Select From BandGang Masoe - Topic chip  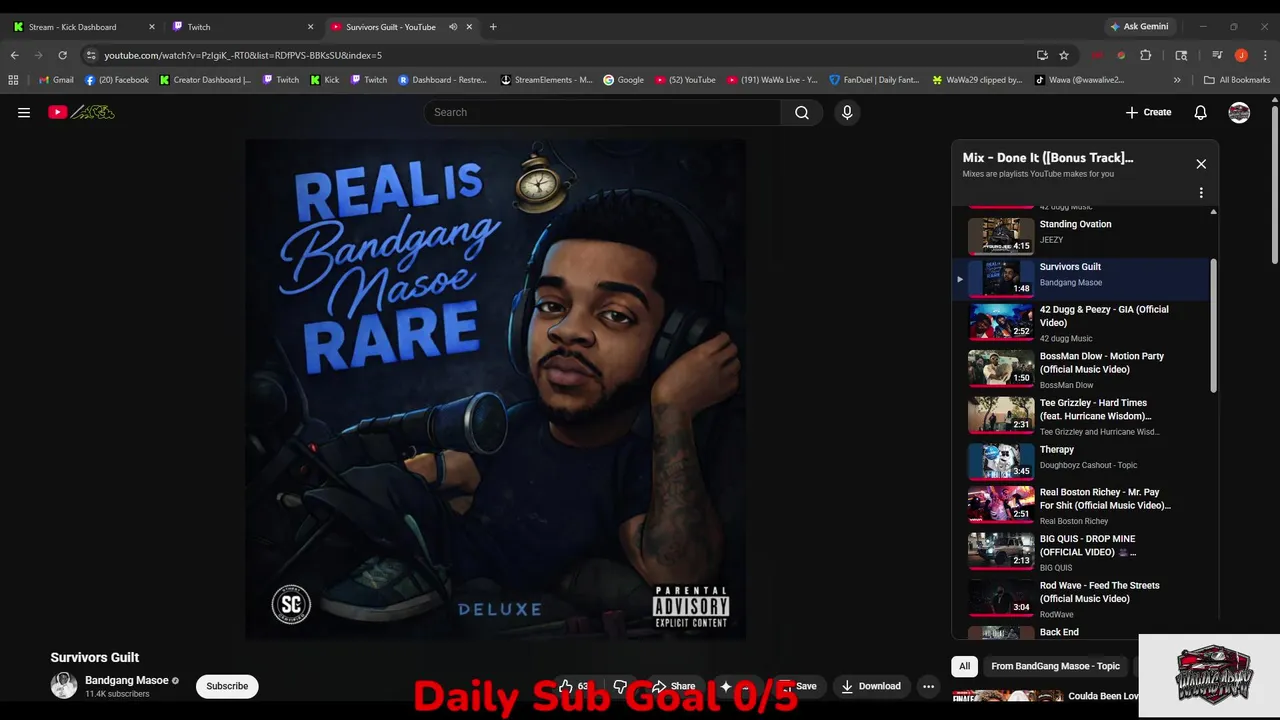point(1055,666)
